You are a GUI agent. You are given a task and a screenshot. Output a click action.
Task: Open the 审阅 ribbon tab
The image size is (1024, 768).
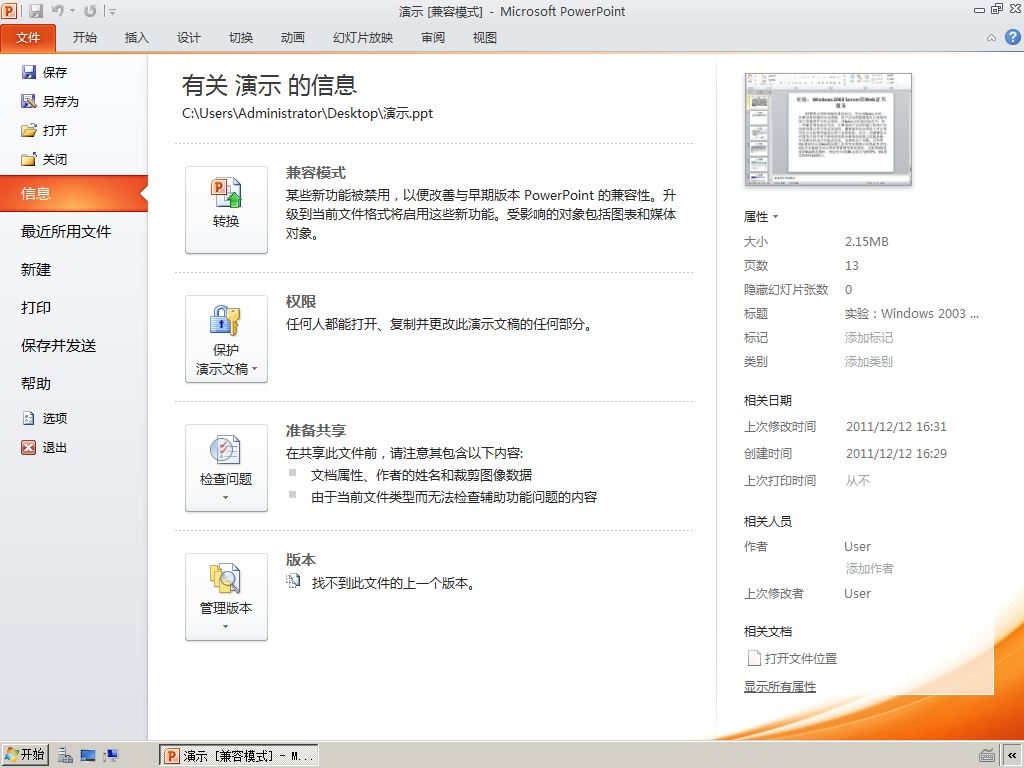coord(433,38)
